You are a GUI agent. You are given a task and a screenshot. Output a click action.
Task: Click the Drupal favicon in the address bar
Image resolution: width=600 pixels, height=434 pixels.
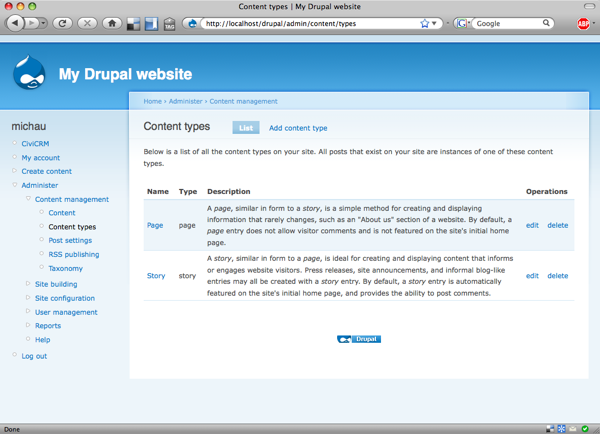click(192, 23)
